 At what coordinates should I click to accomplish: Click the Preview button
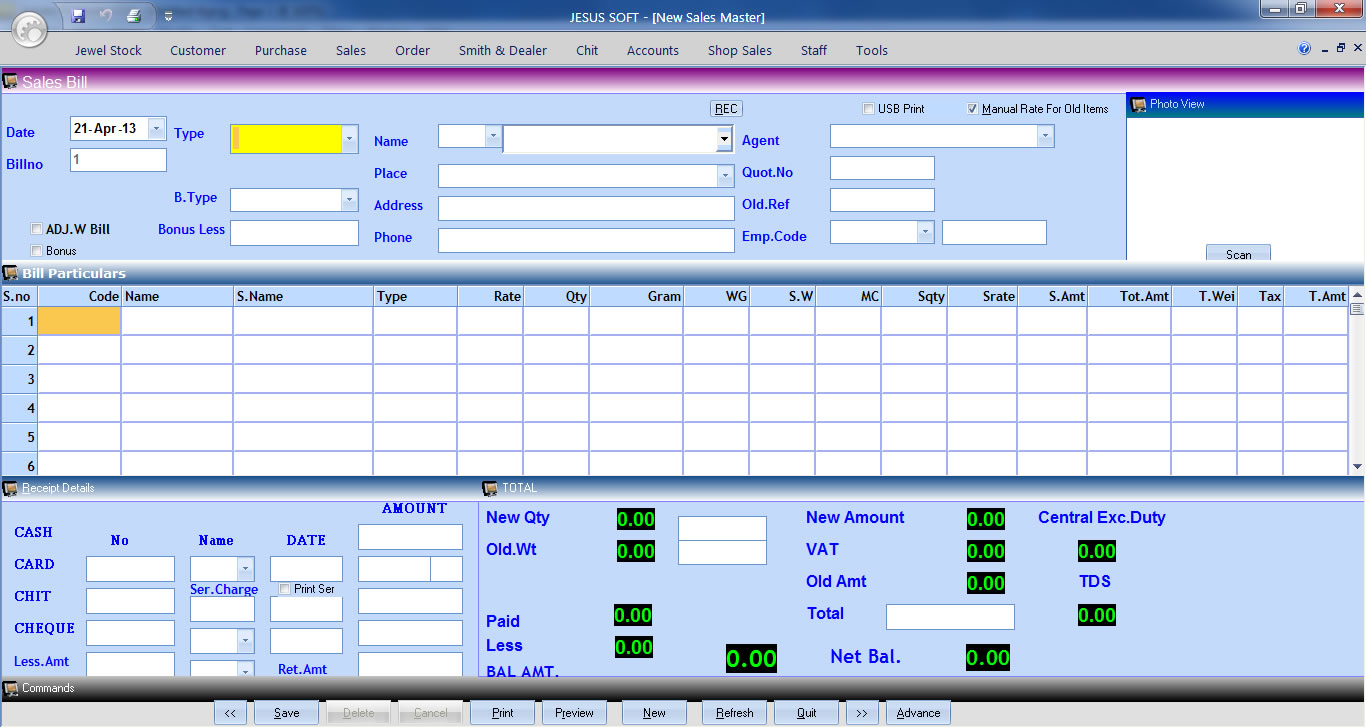[x=574, y=713]
